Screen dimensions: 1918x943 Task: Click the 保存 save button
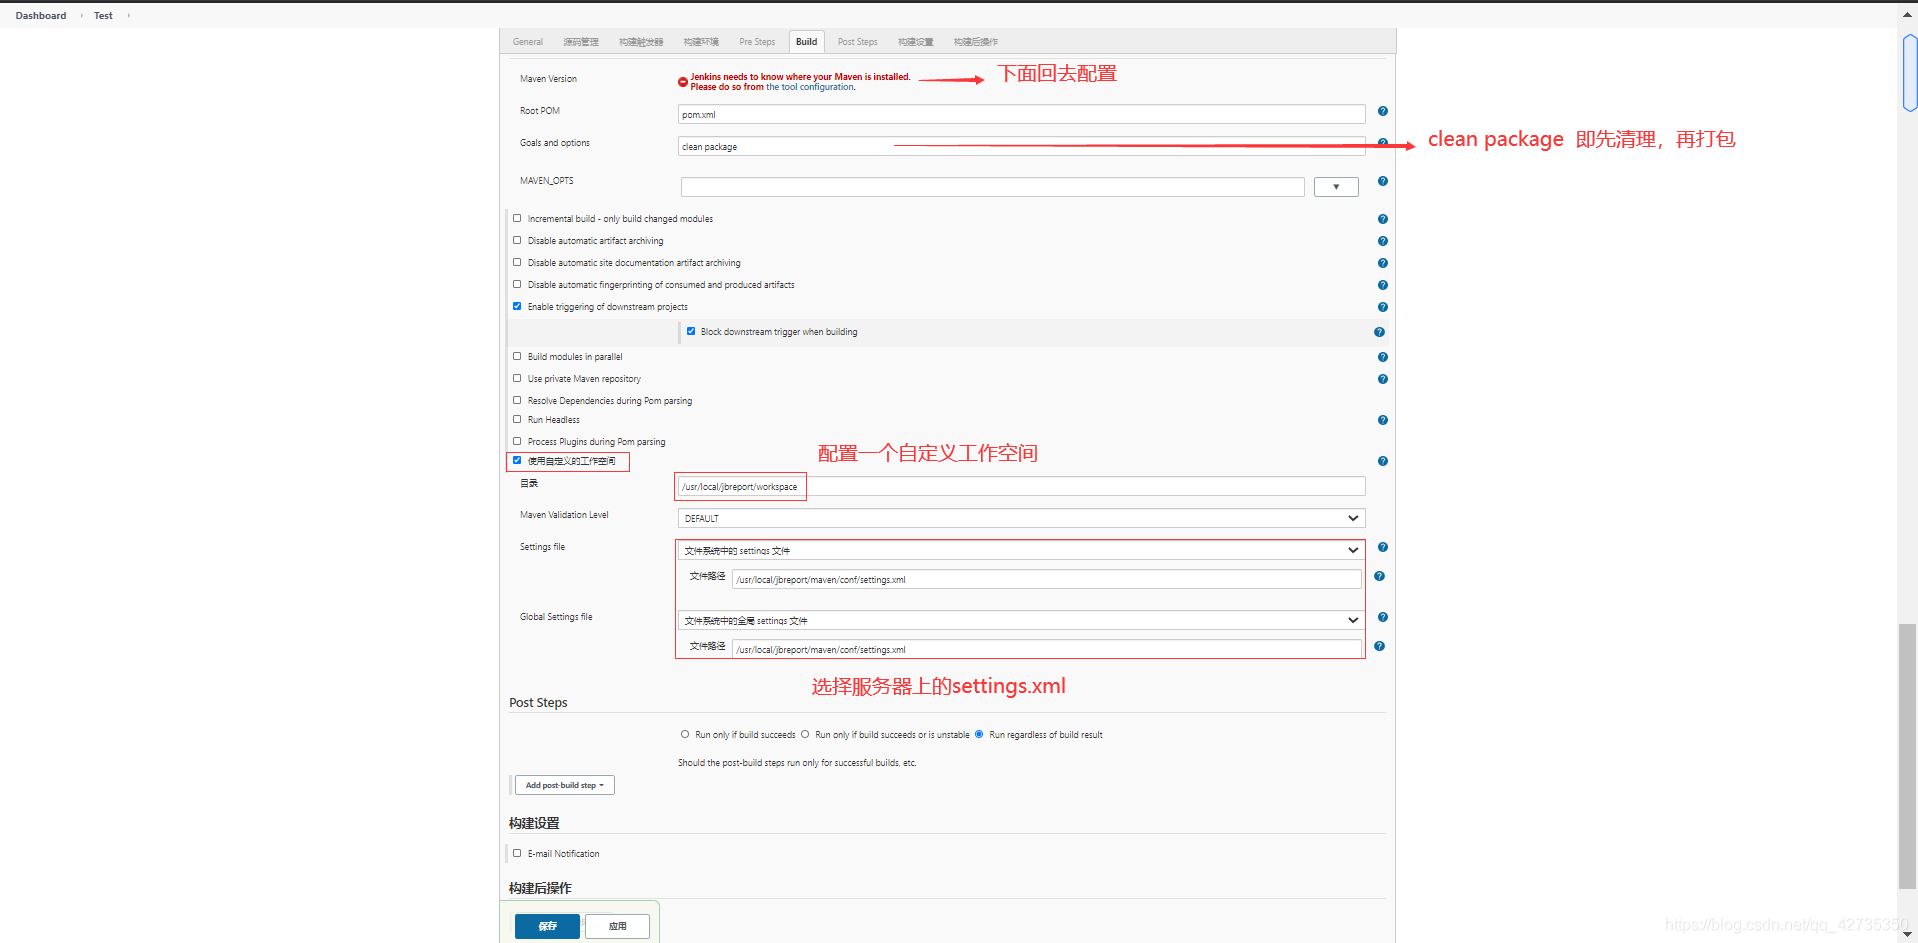click(547, 926)
